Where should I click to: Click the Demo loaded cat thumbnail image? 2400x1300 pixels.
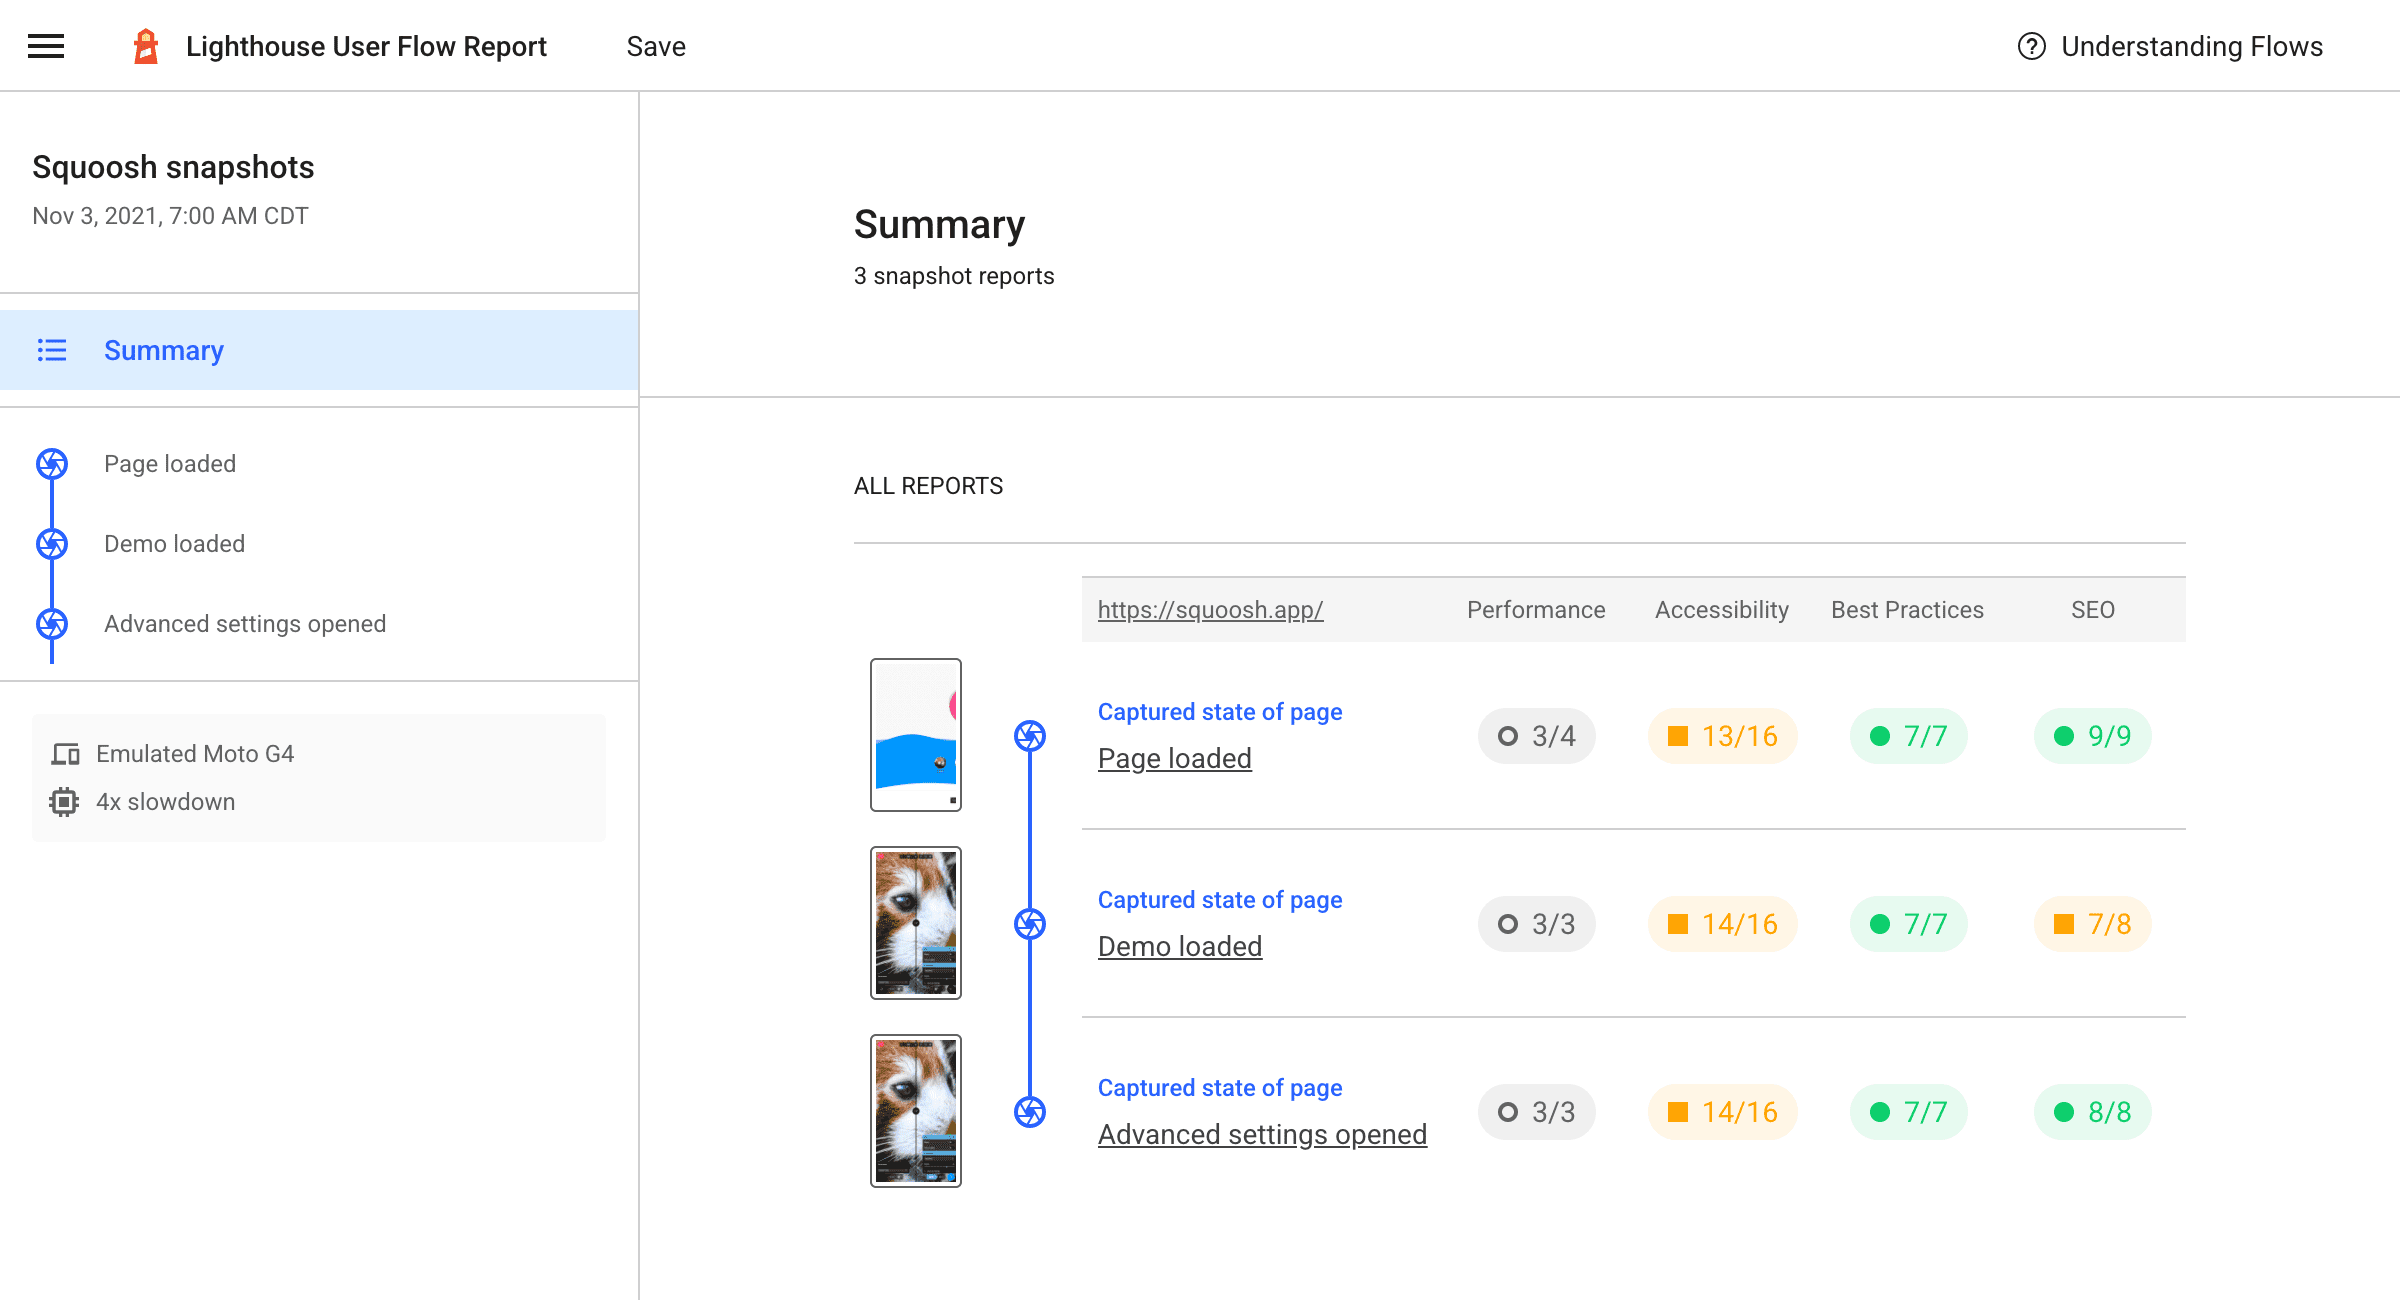(915, 922)
